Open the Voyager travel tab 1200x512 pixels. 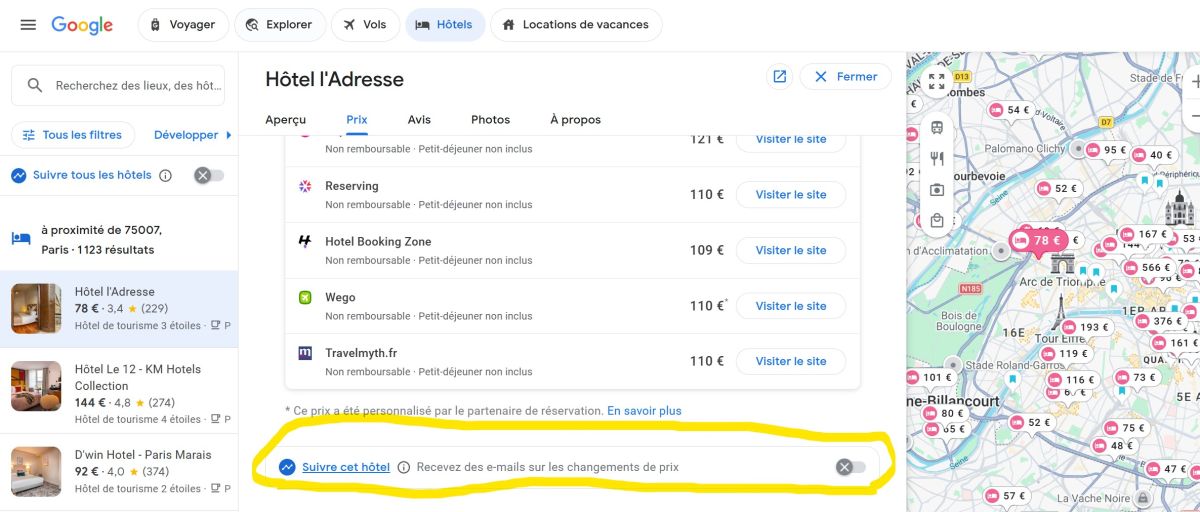pos(183,25)
